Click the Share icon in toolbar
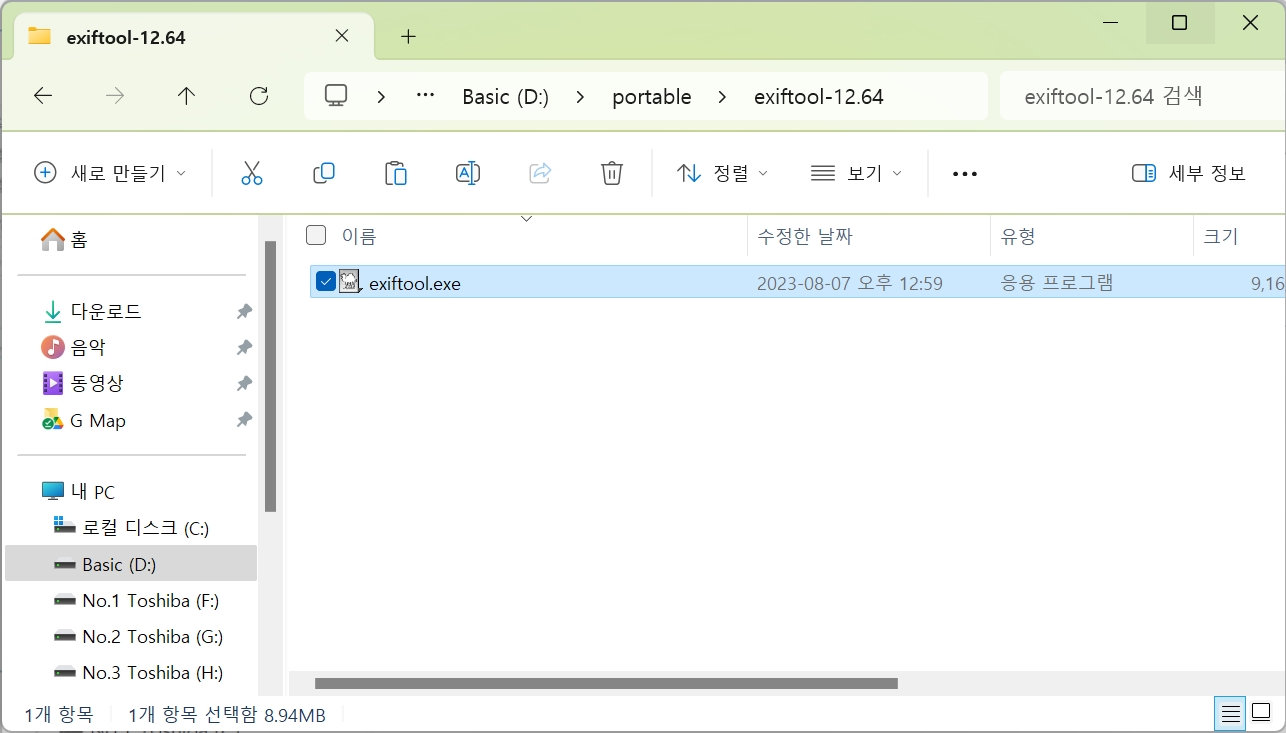Screen dimensions: 1286x733 tap(540, 173)
